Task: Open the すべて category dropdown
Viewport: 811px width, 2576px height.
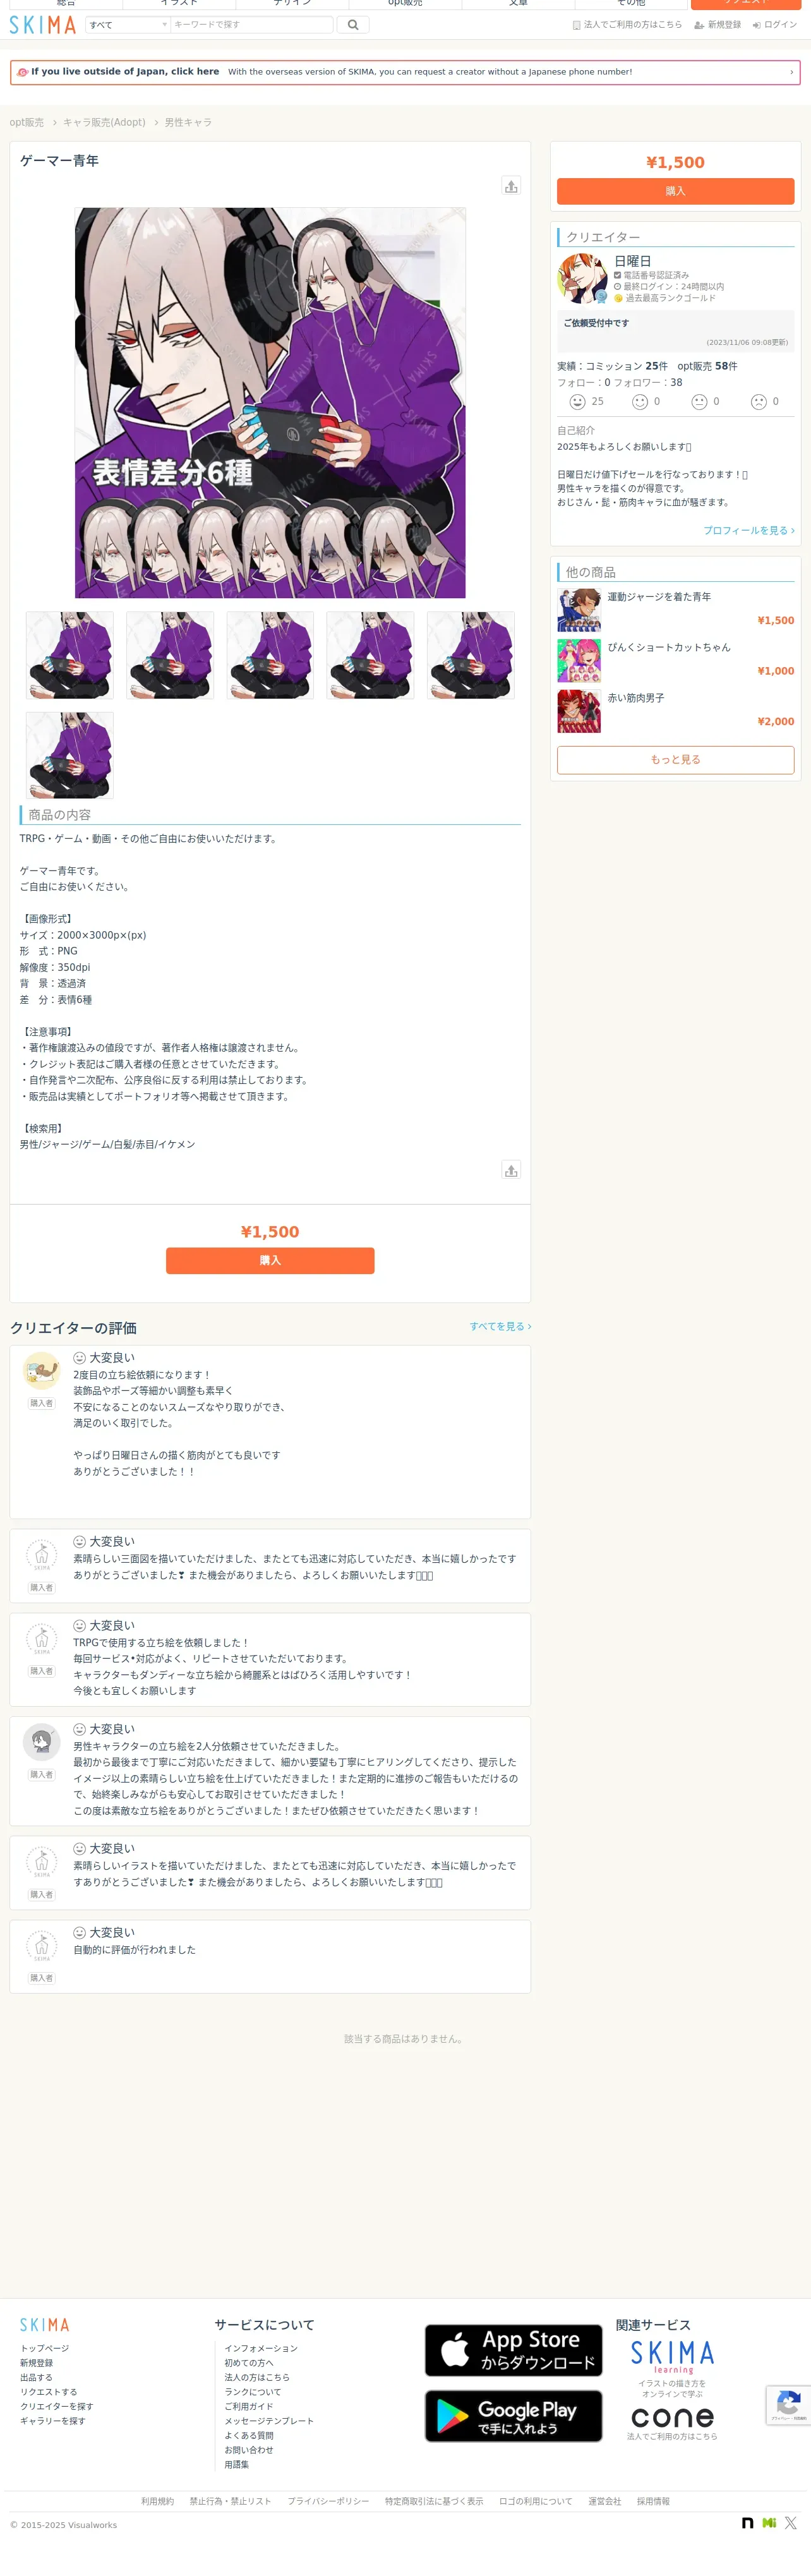Action: click(x=128, y=24)
